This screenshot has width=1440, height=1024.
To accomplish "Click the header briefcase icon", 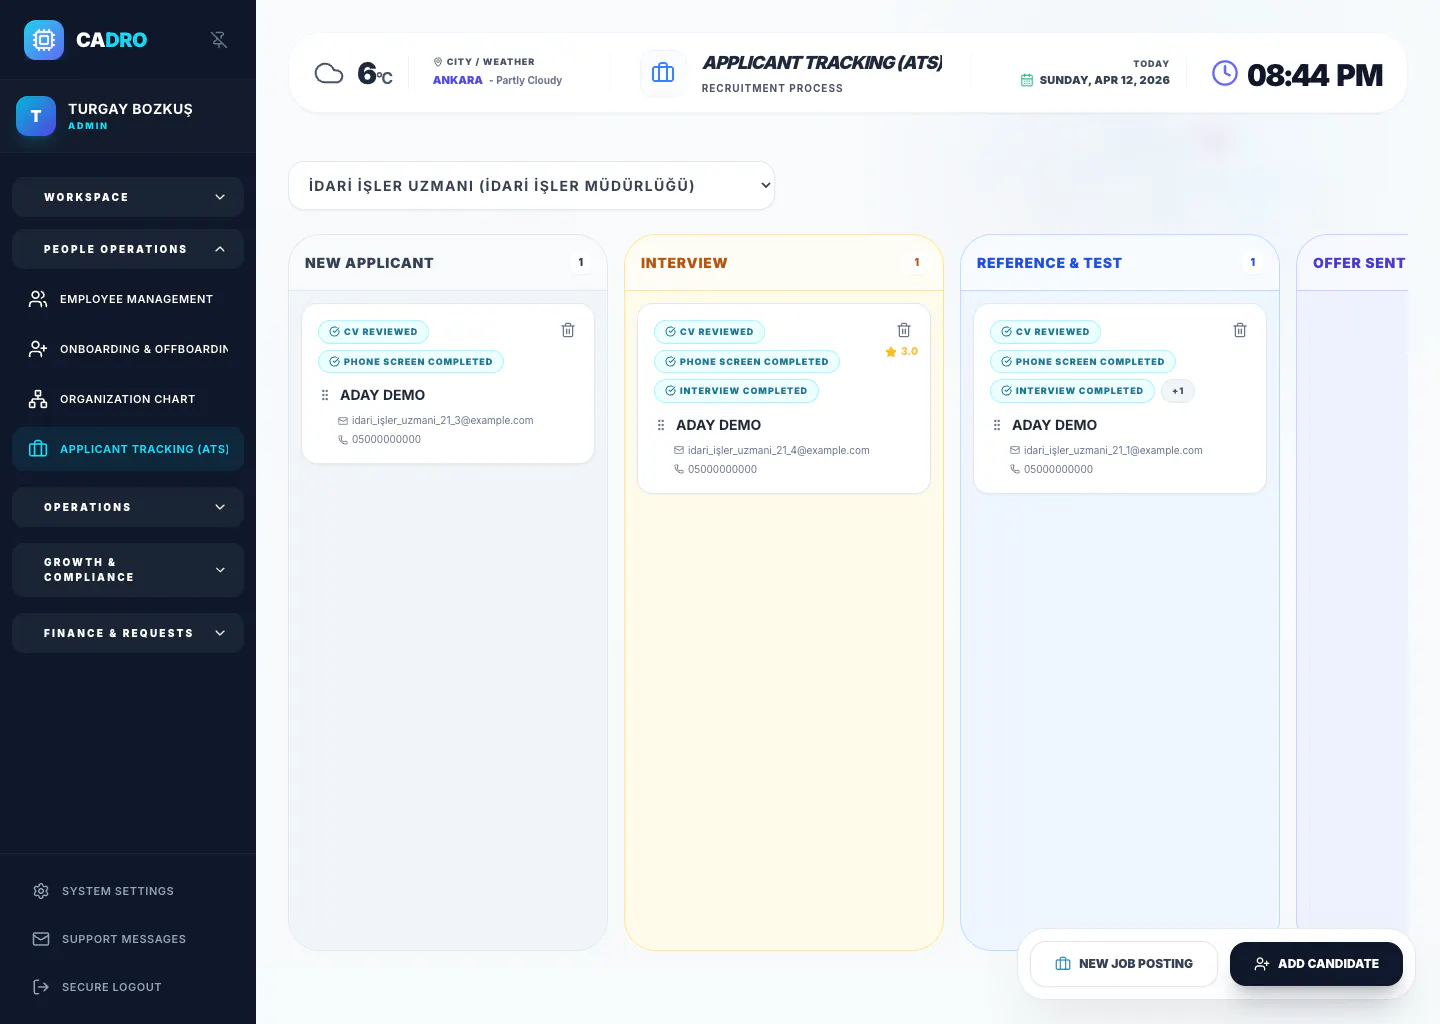I will tap(663, 73).
